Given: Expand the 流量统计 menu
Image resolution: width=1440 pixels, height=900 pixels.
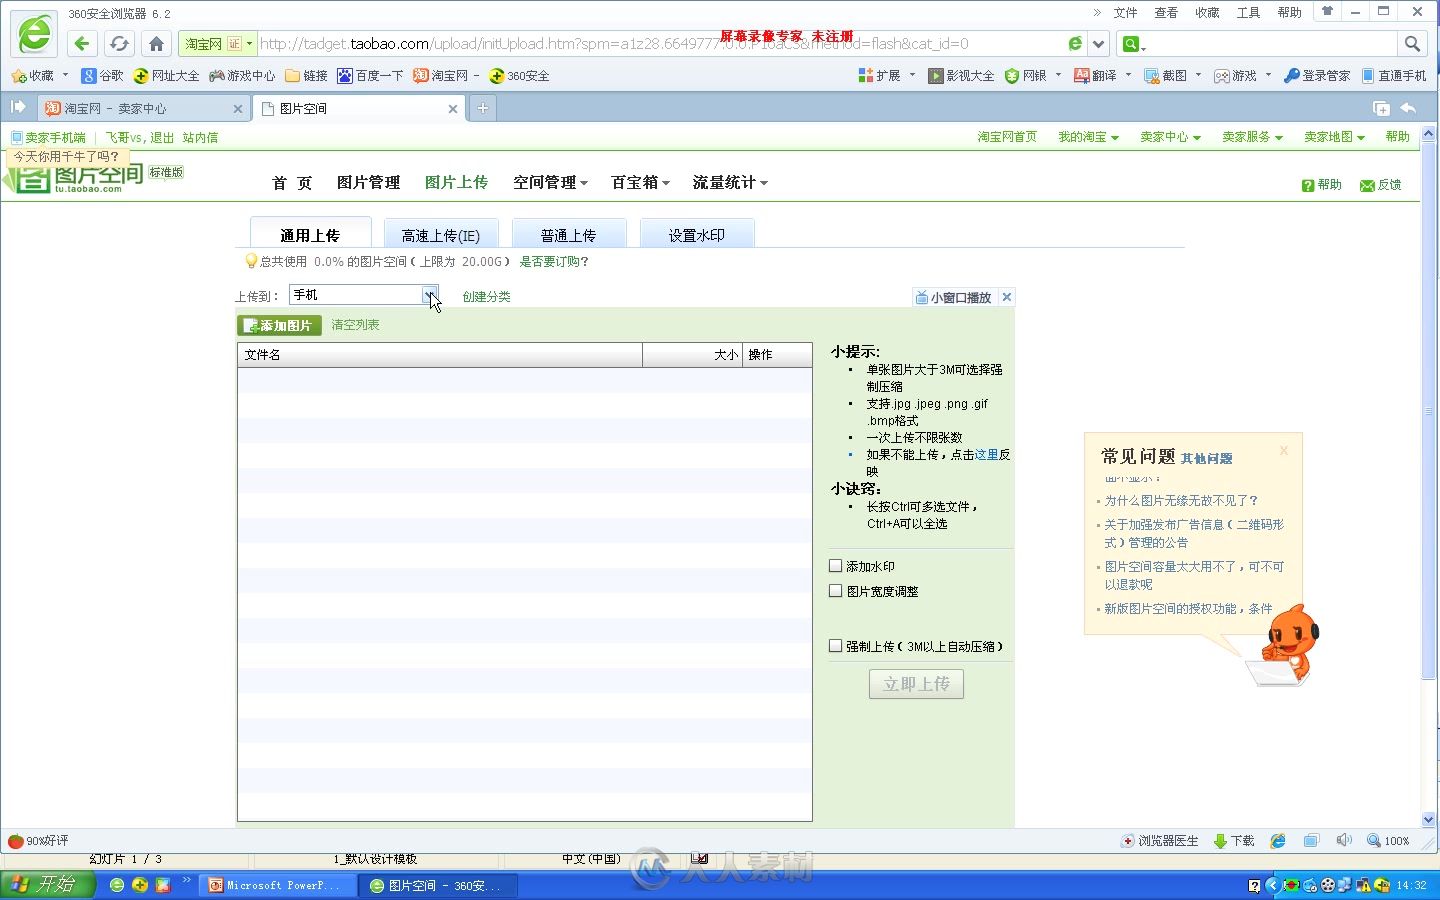Looking at the screenshot, I should coord(730,182).
